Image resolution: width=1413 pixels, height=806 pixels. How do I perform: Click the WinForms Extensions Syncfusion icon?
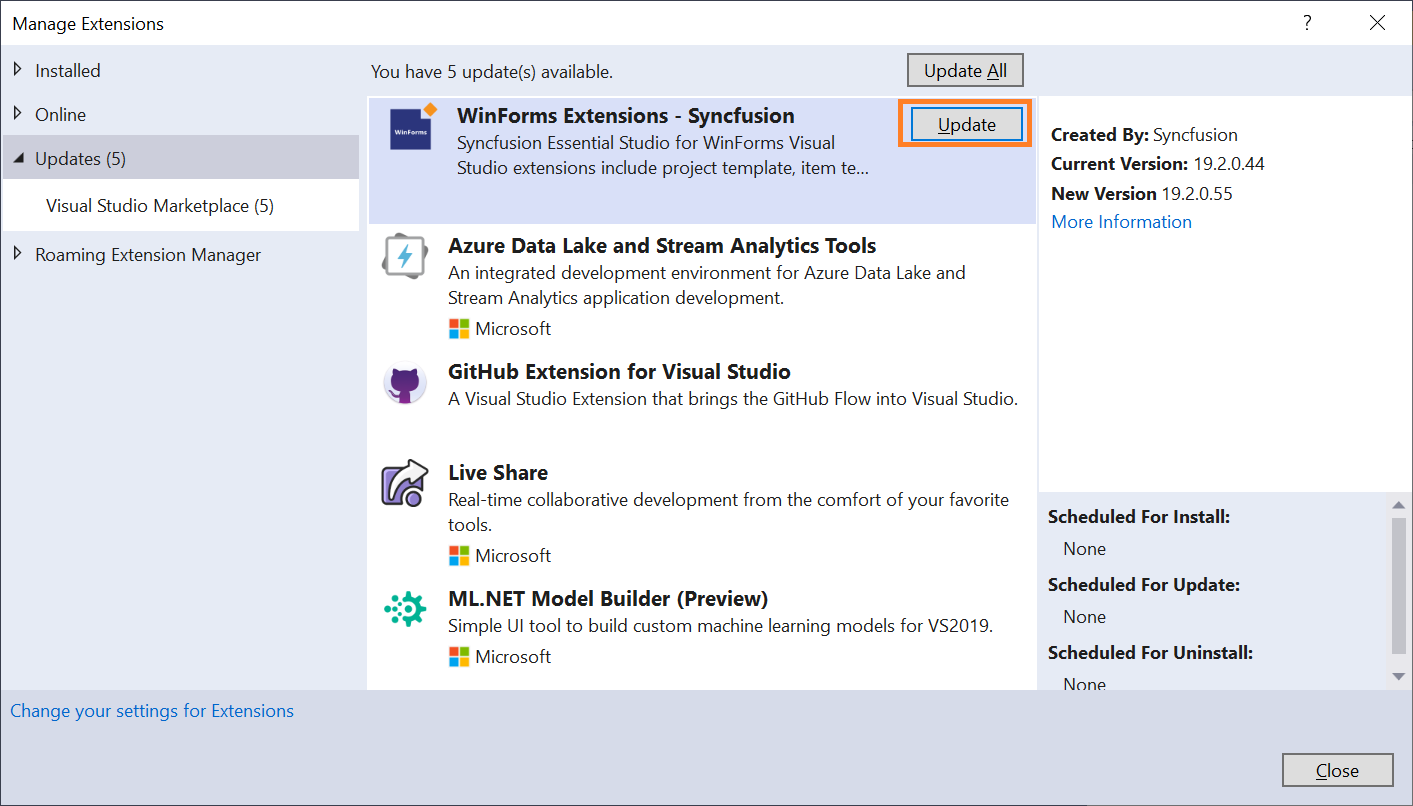411,130
